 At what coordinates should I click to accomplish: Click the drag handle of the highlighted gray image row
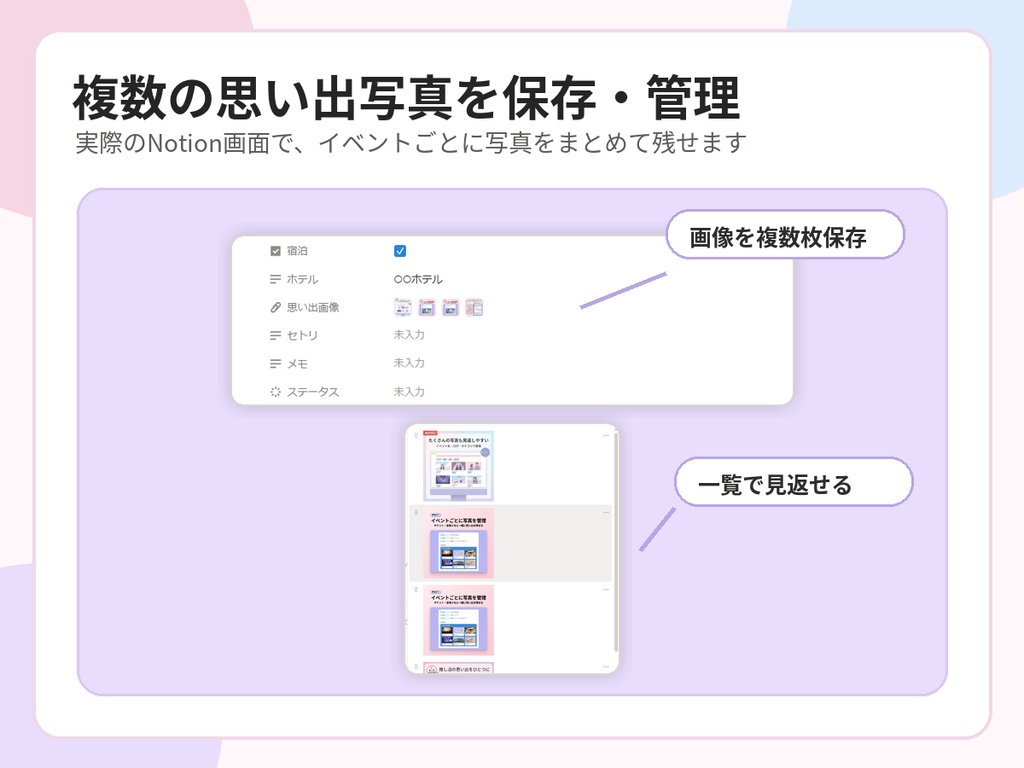[417, 513]
